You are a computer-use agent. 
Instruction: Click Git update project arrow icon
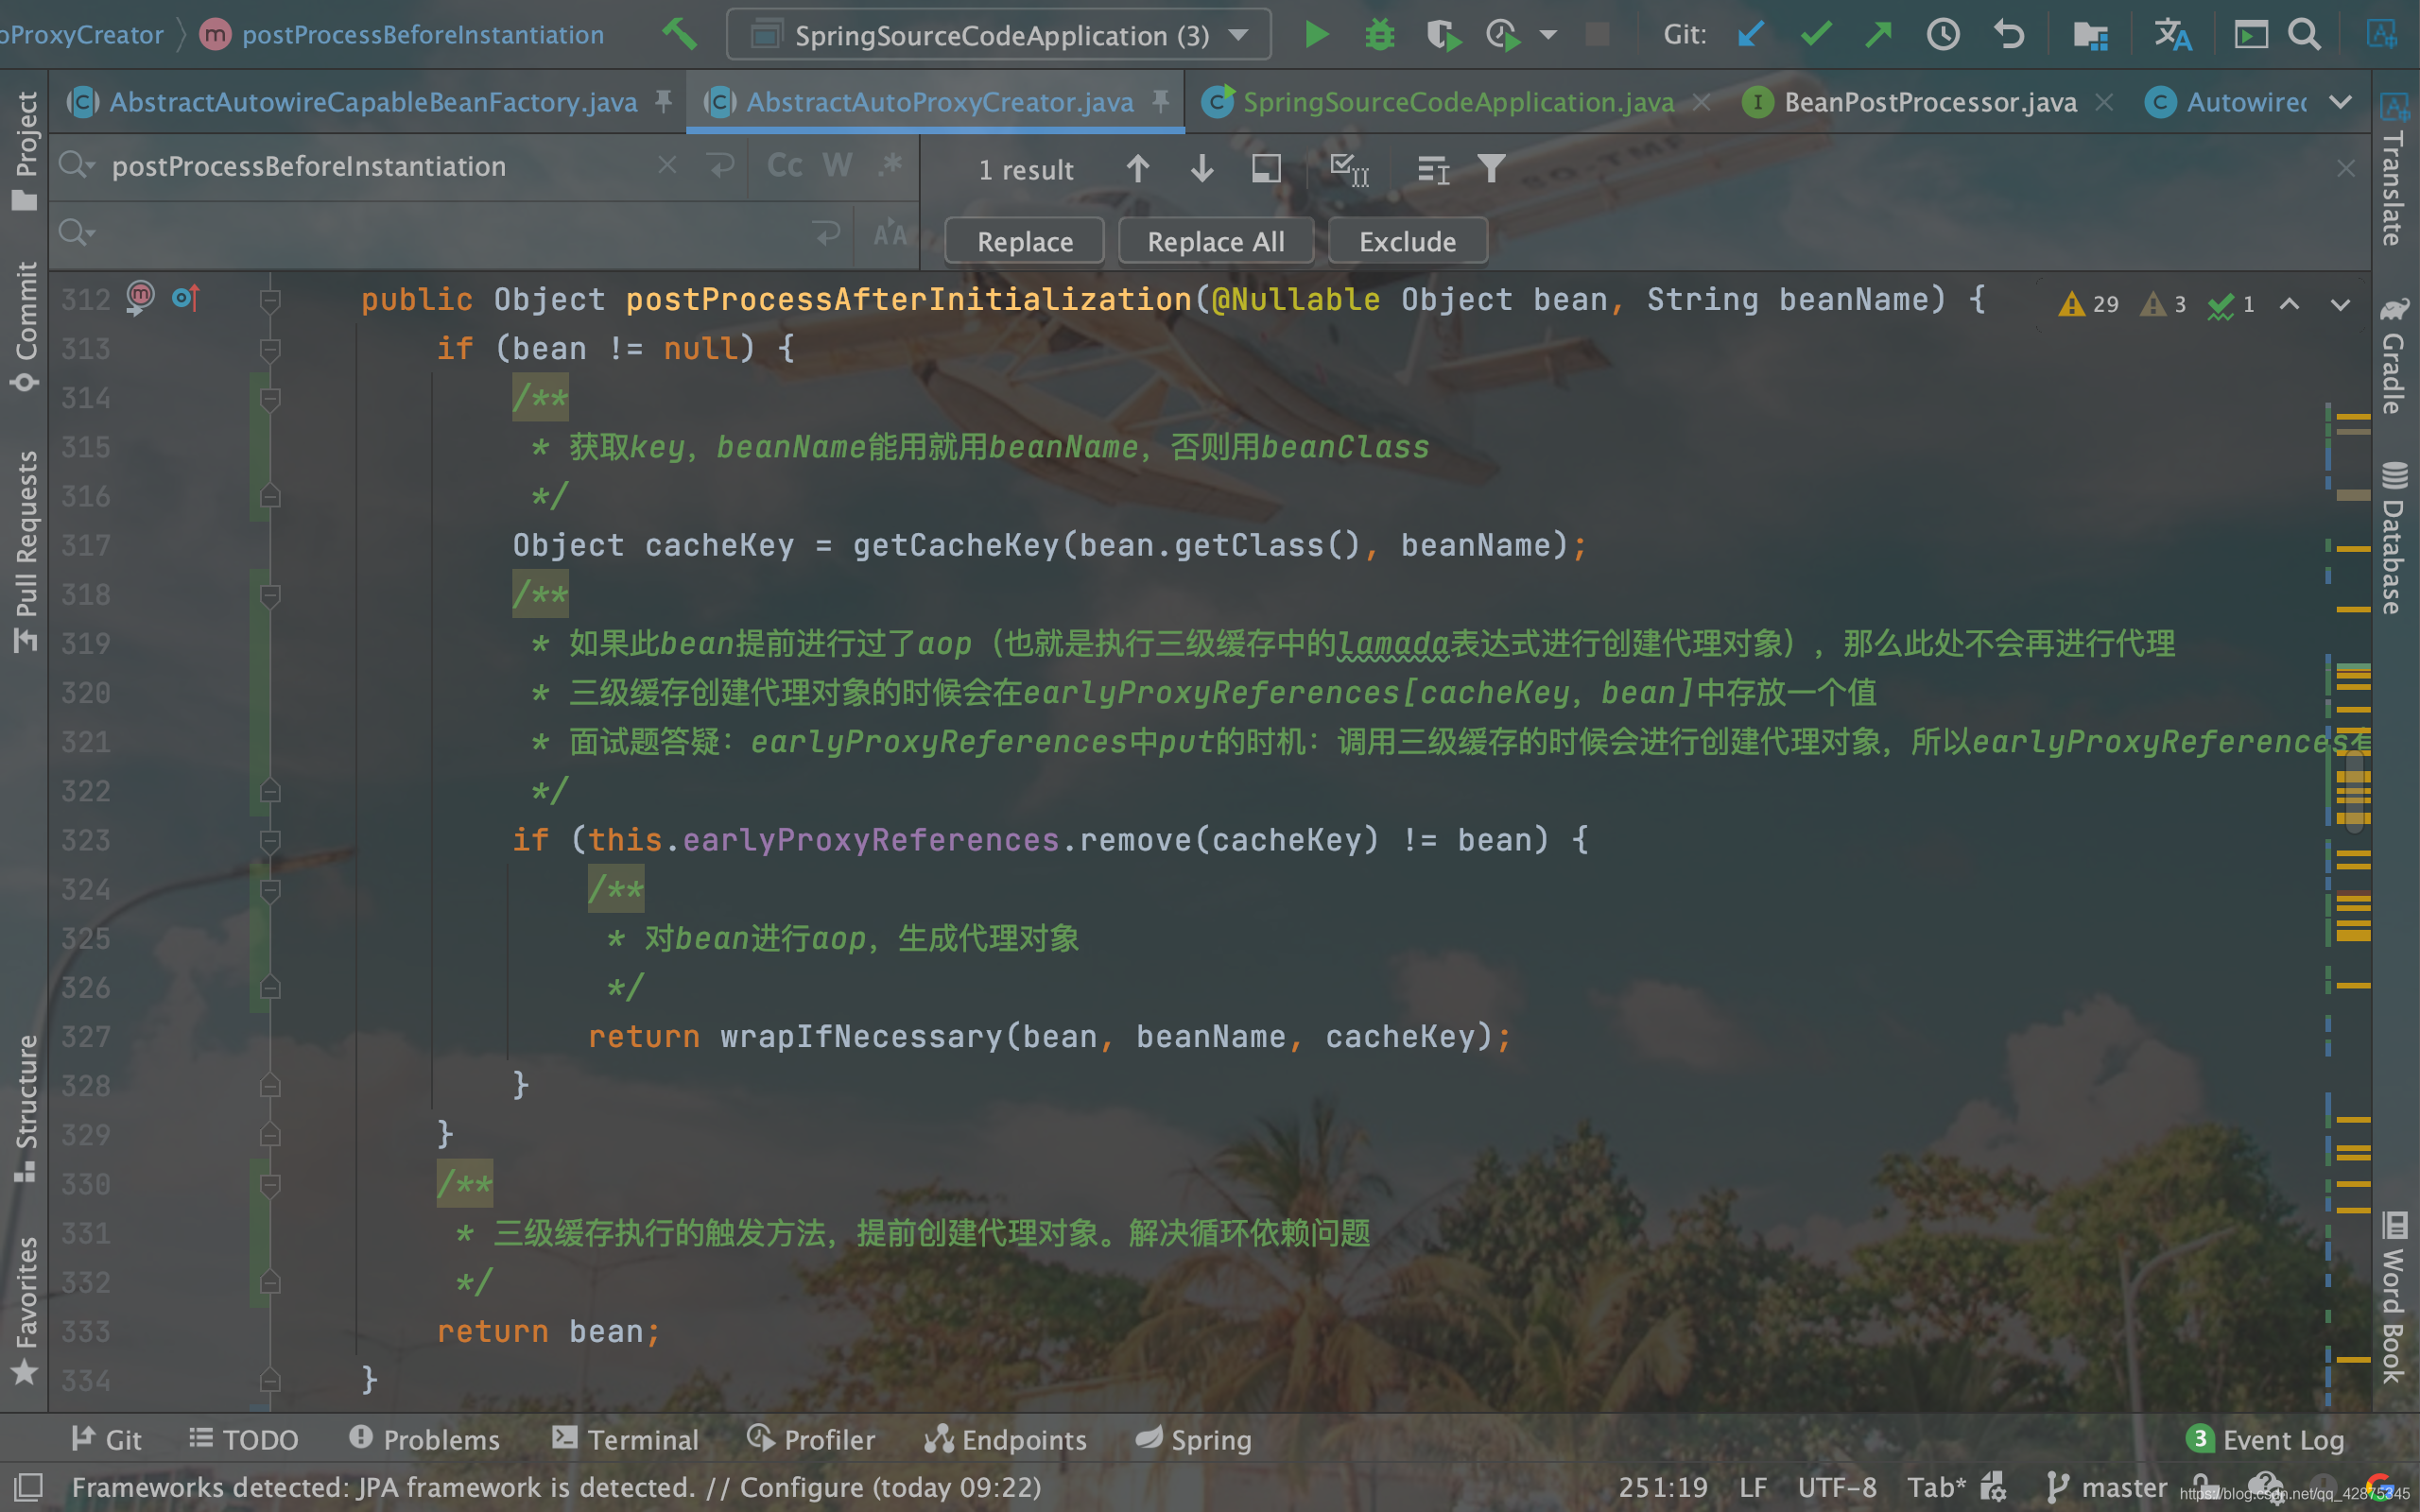1750,35
